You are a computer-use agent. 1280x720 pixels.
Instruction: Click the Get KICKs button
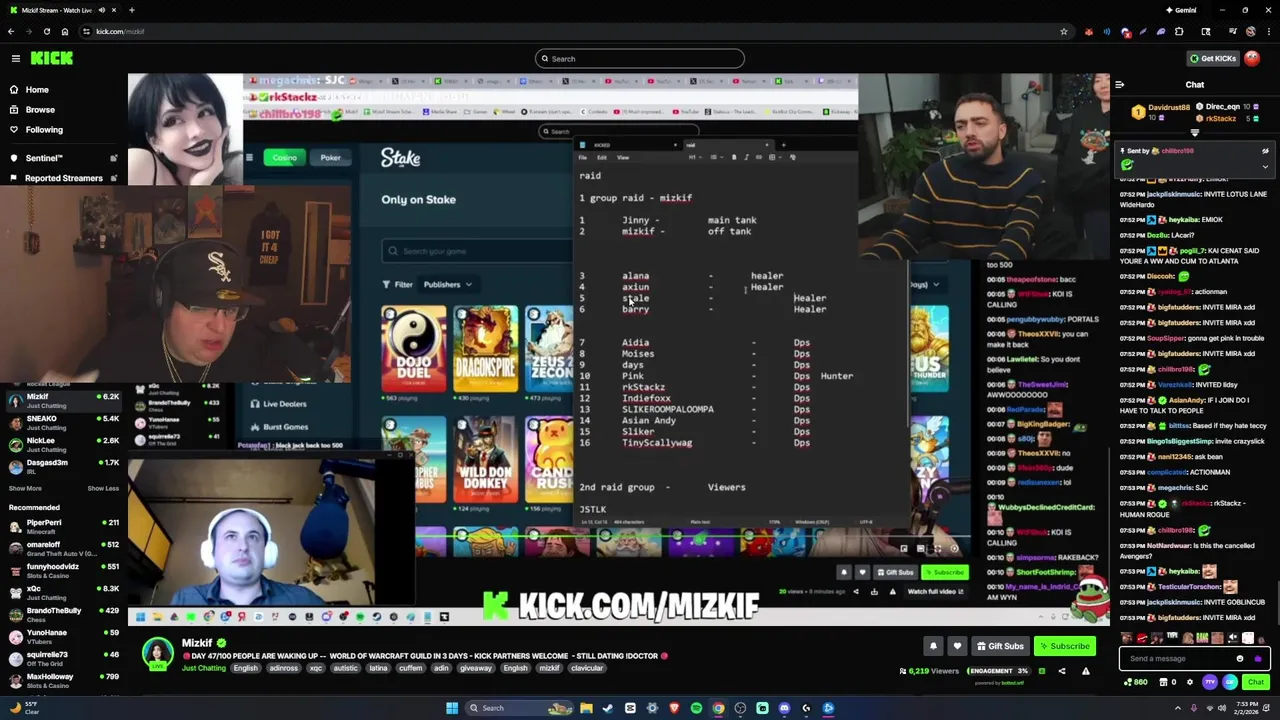point(1212,59)
